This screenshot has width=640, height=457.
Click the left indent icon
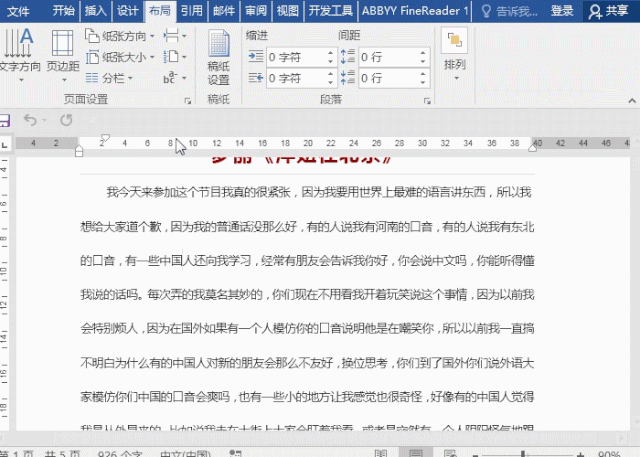coord(256,56)
